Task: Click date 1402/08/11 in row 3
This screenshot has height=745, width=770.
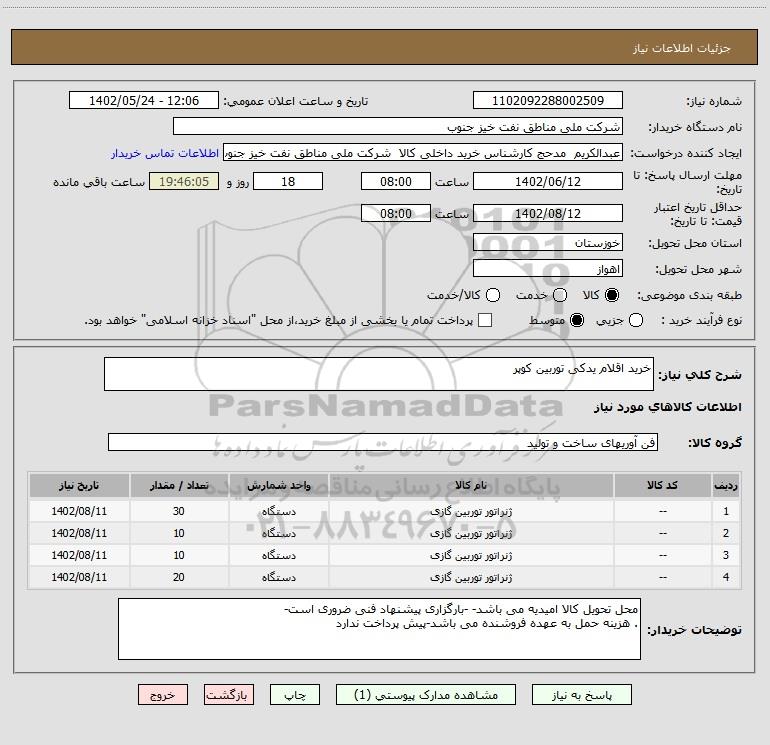Action: click(x=79, y=555)
